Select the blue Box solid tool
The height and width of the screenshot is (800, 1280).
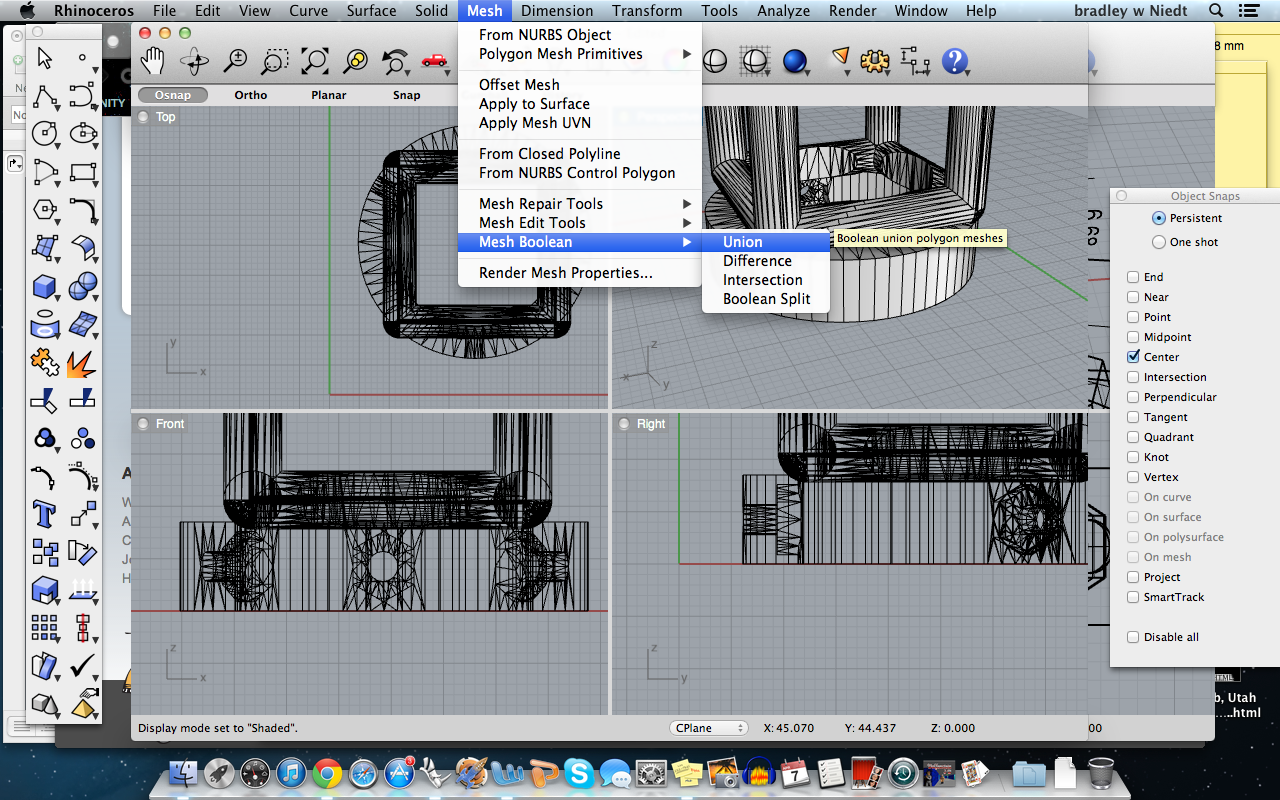tap(45, 287)
